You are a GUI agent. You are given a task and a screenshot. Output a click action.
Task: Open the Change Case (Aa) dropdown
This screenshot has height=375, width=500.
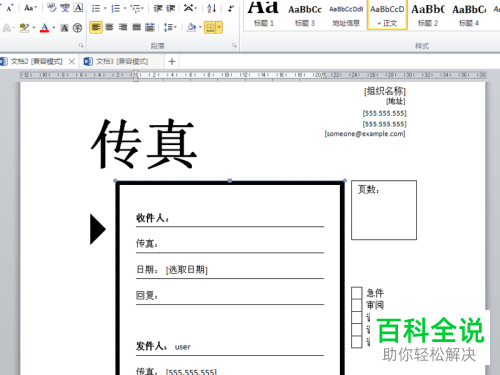pyautogui.click(x=30, y=8)
